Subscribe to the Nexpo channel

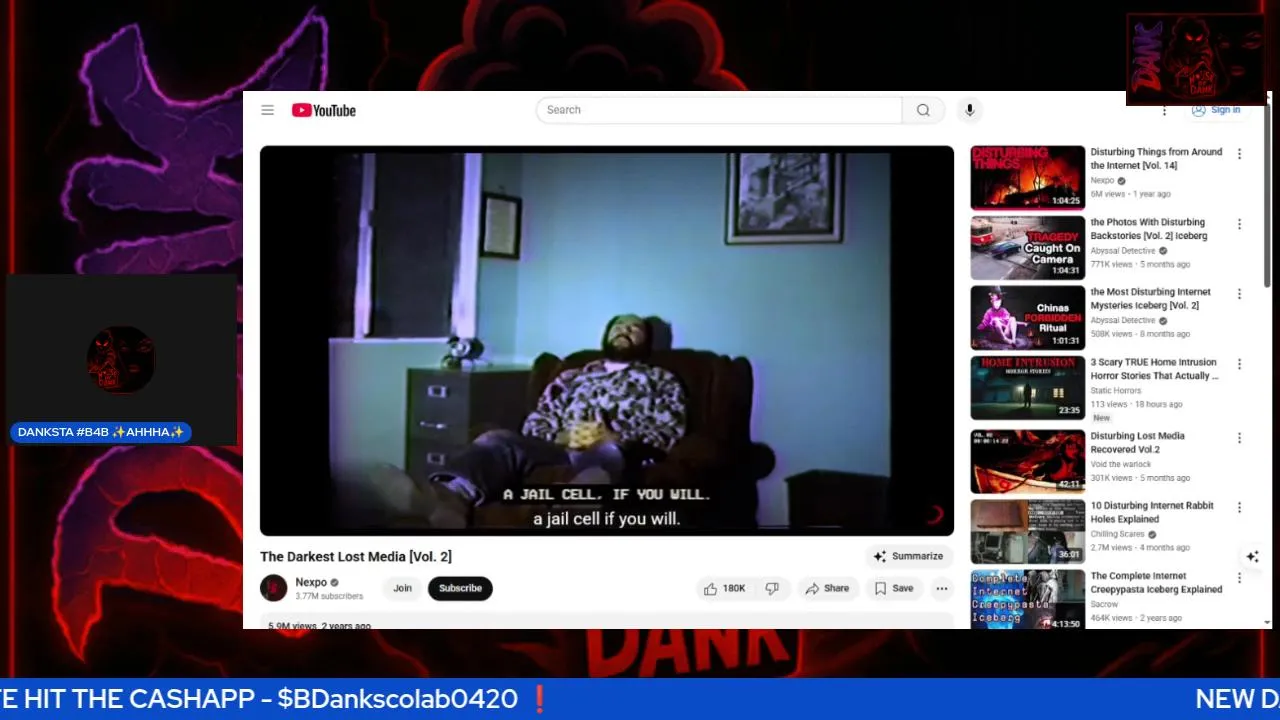tap(460, 588)
